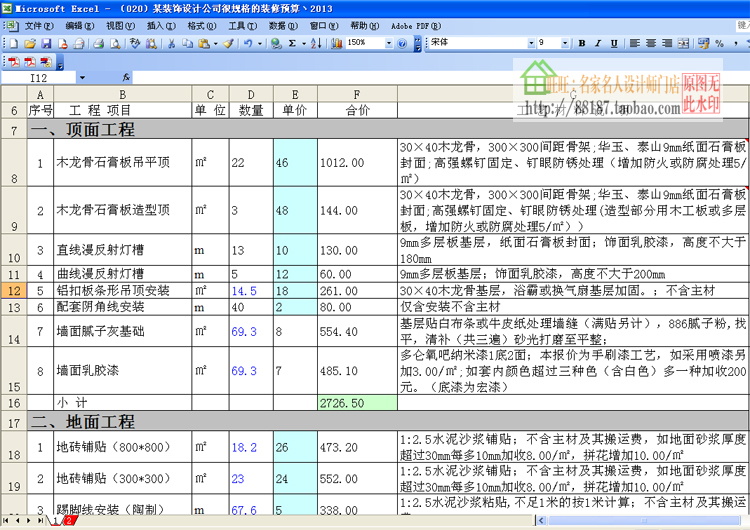Open the 数据(D) menu
The width and height of the screenshot is (750, 530).
[x=283, y=26]
